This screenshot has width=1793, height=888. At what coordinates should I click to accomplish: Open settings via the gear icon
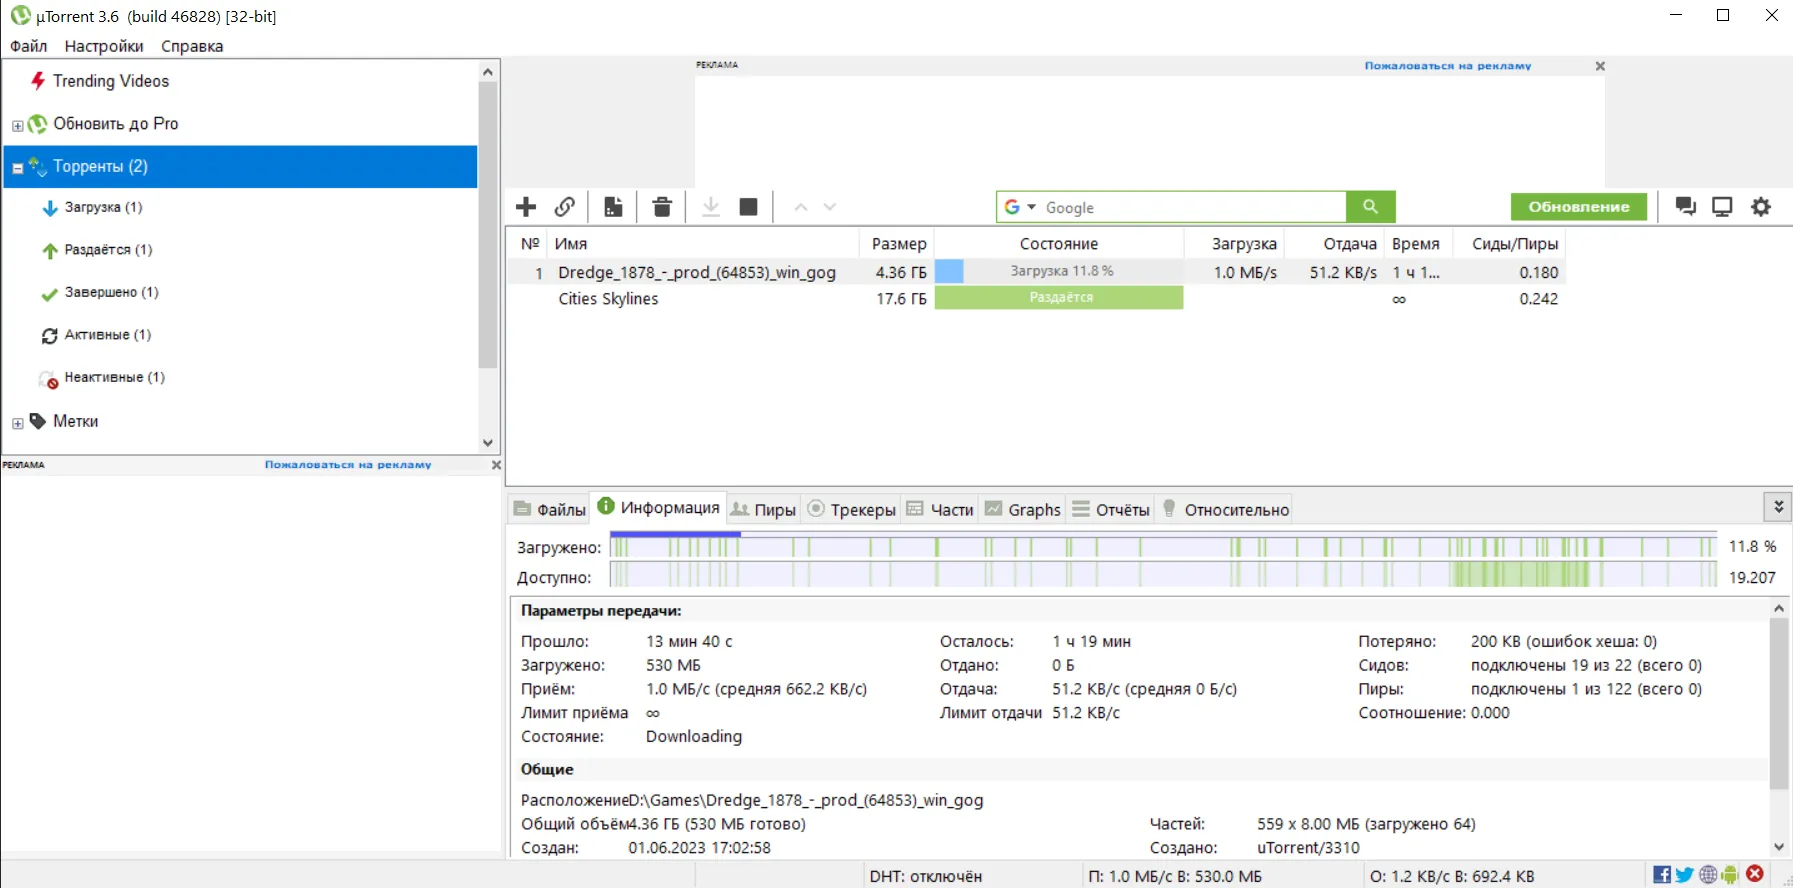(1761, 207)
